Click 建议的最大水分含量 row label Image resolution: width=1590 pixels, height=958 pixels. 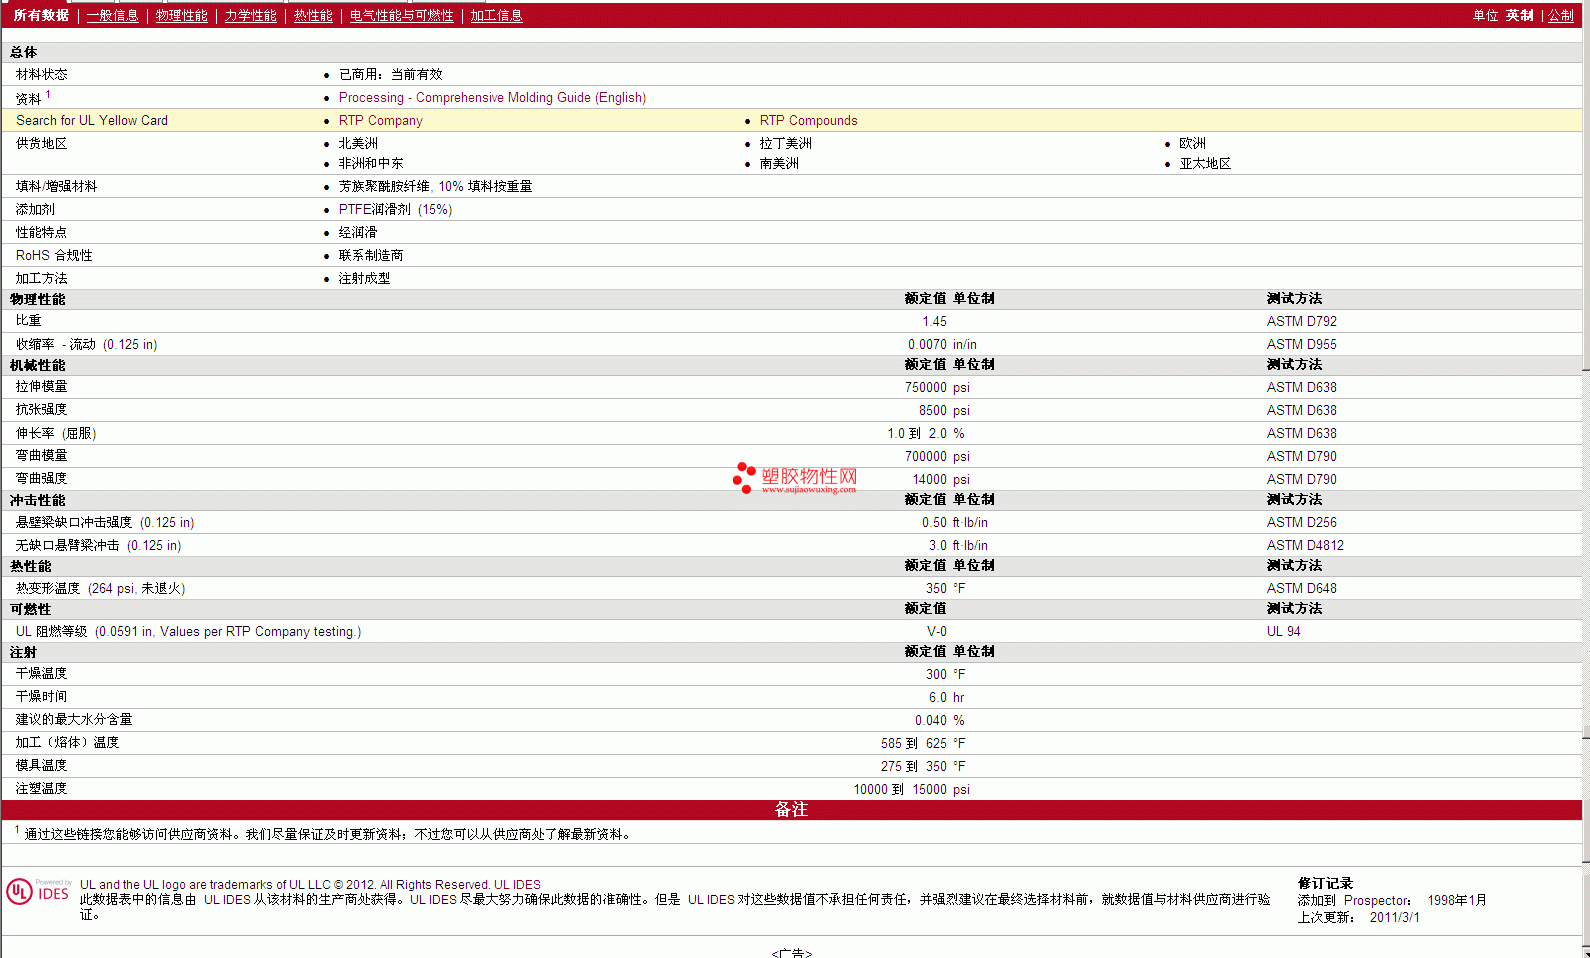pos(73,720)
